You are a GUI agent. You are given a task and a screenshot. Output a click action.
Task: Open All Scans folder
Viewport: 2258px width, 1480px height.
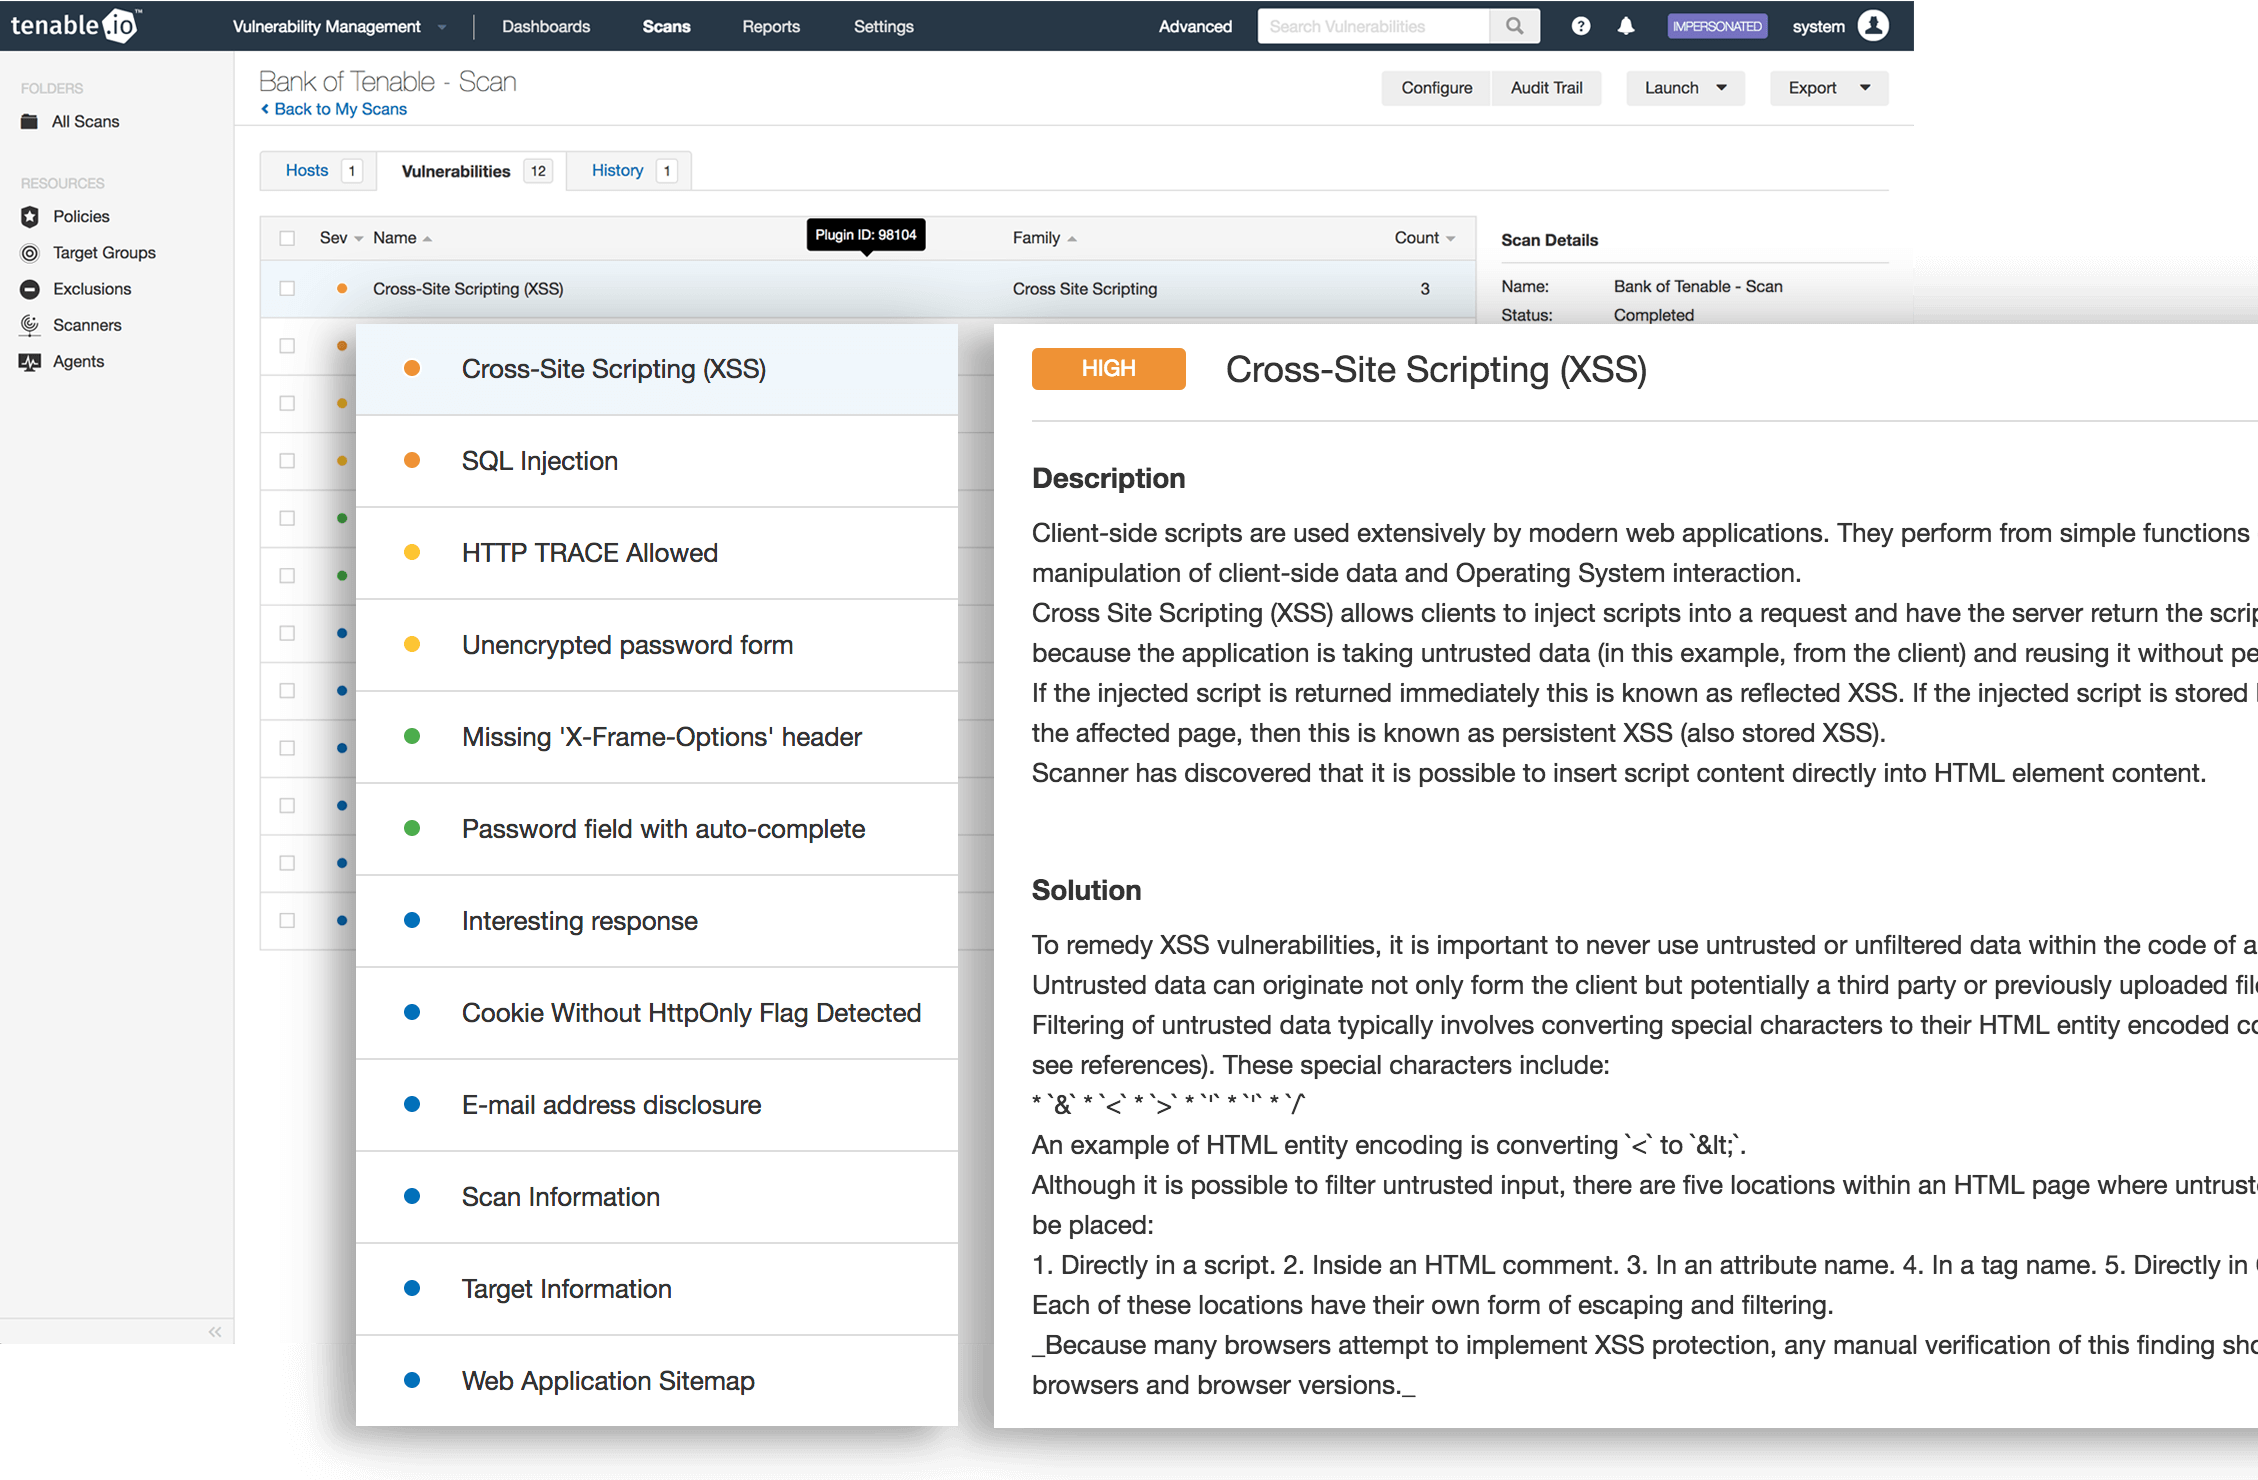click(85, 121)
